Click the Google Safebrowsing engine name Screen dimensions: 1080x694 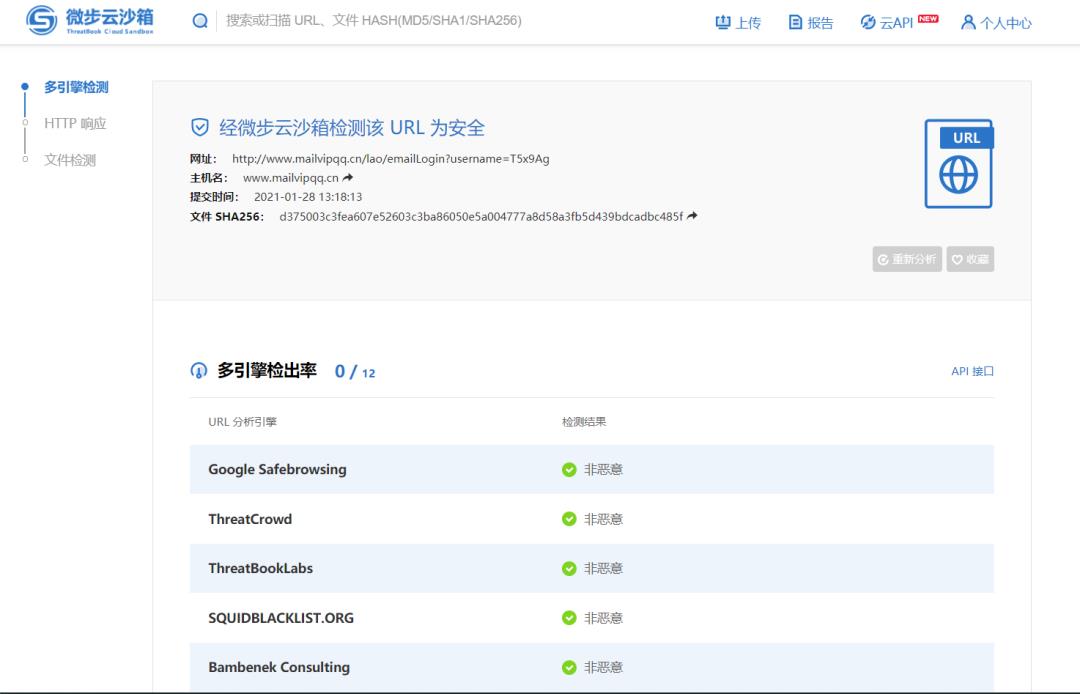click(278, 470)
